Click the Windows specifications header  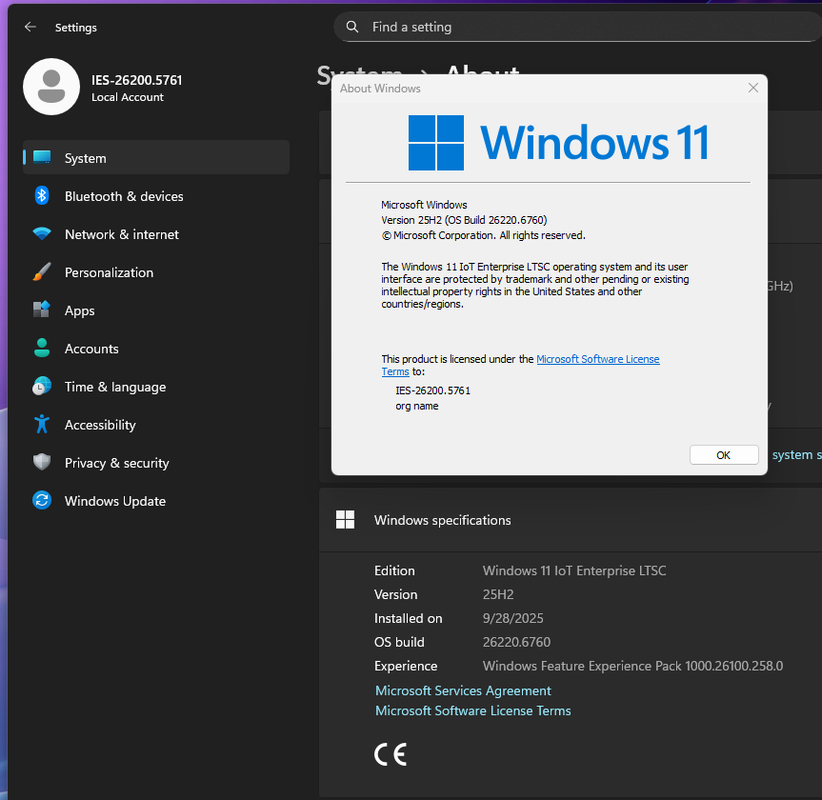tap(570, 520)
